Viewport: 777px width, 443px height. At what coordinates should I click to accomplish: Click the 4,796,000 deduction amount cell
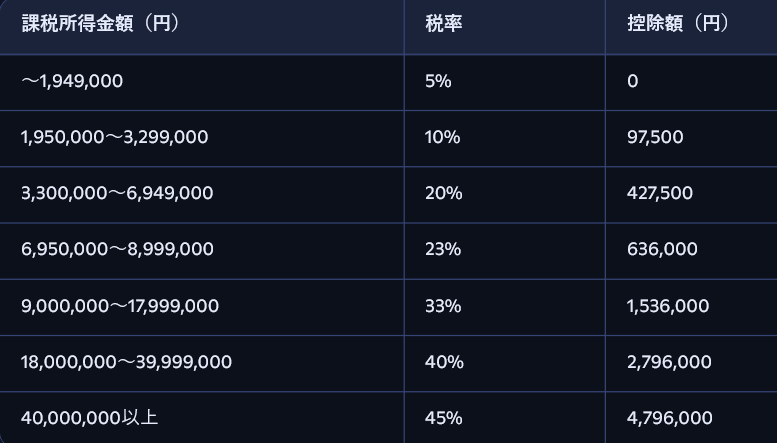point(670,418)
